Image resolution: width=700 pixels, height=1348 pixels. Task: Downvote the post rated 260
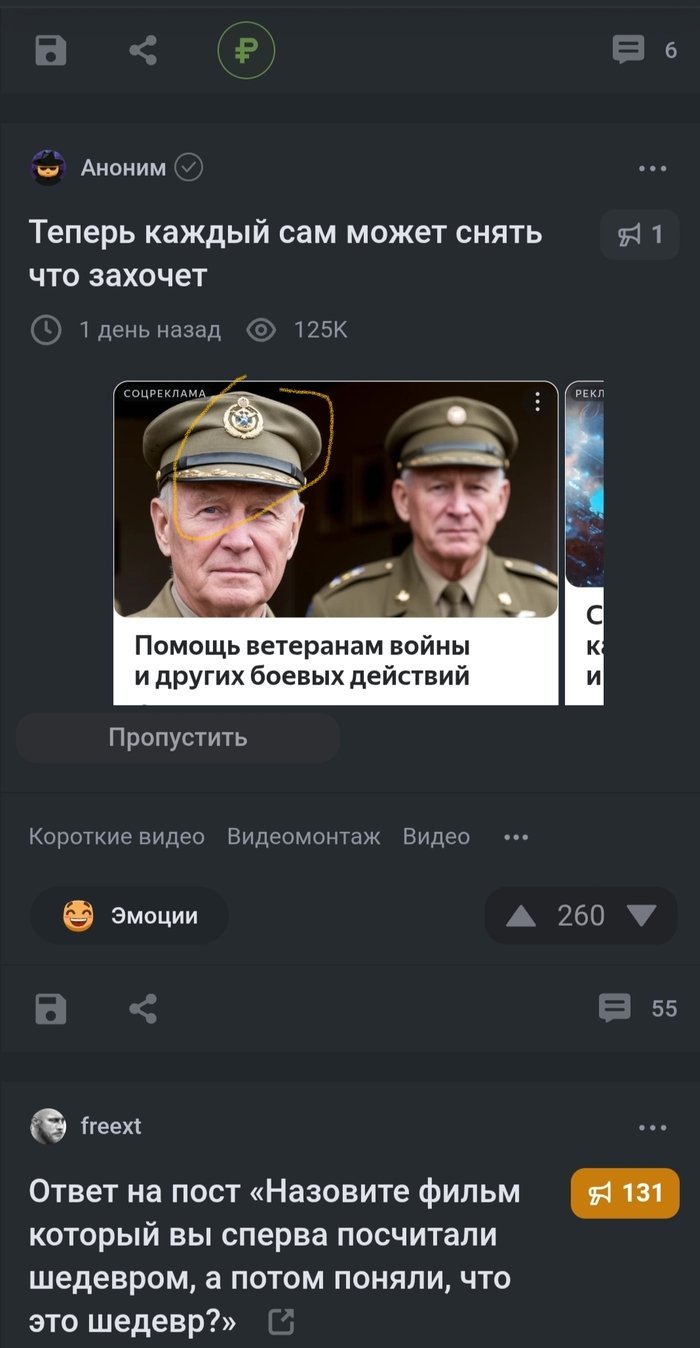(640, 916)
